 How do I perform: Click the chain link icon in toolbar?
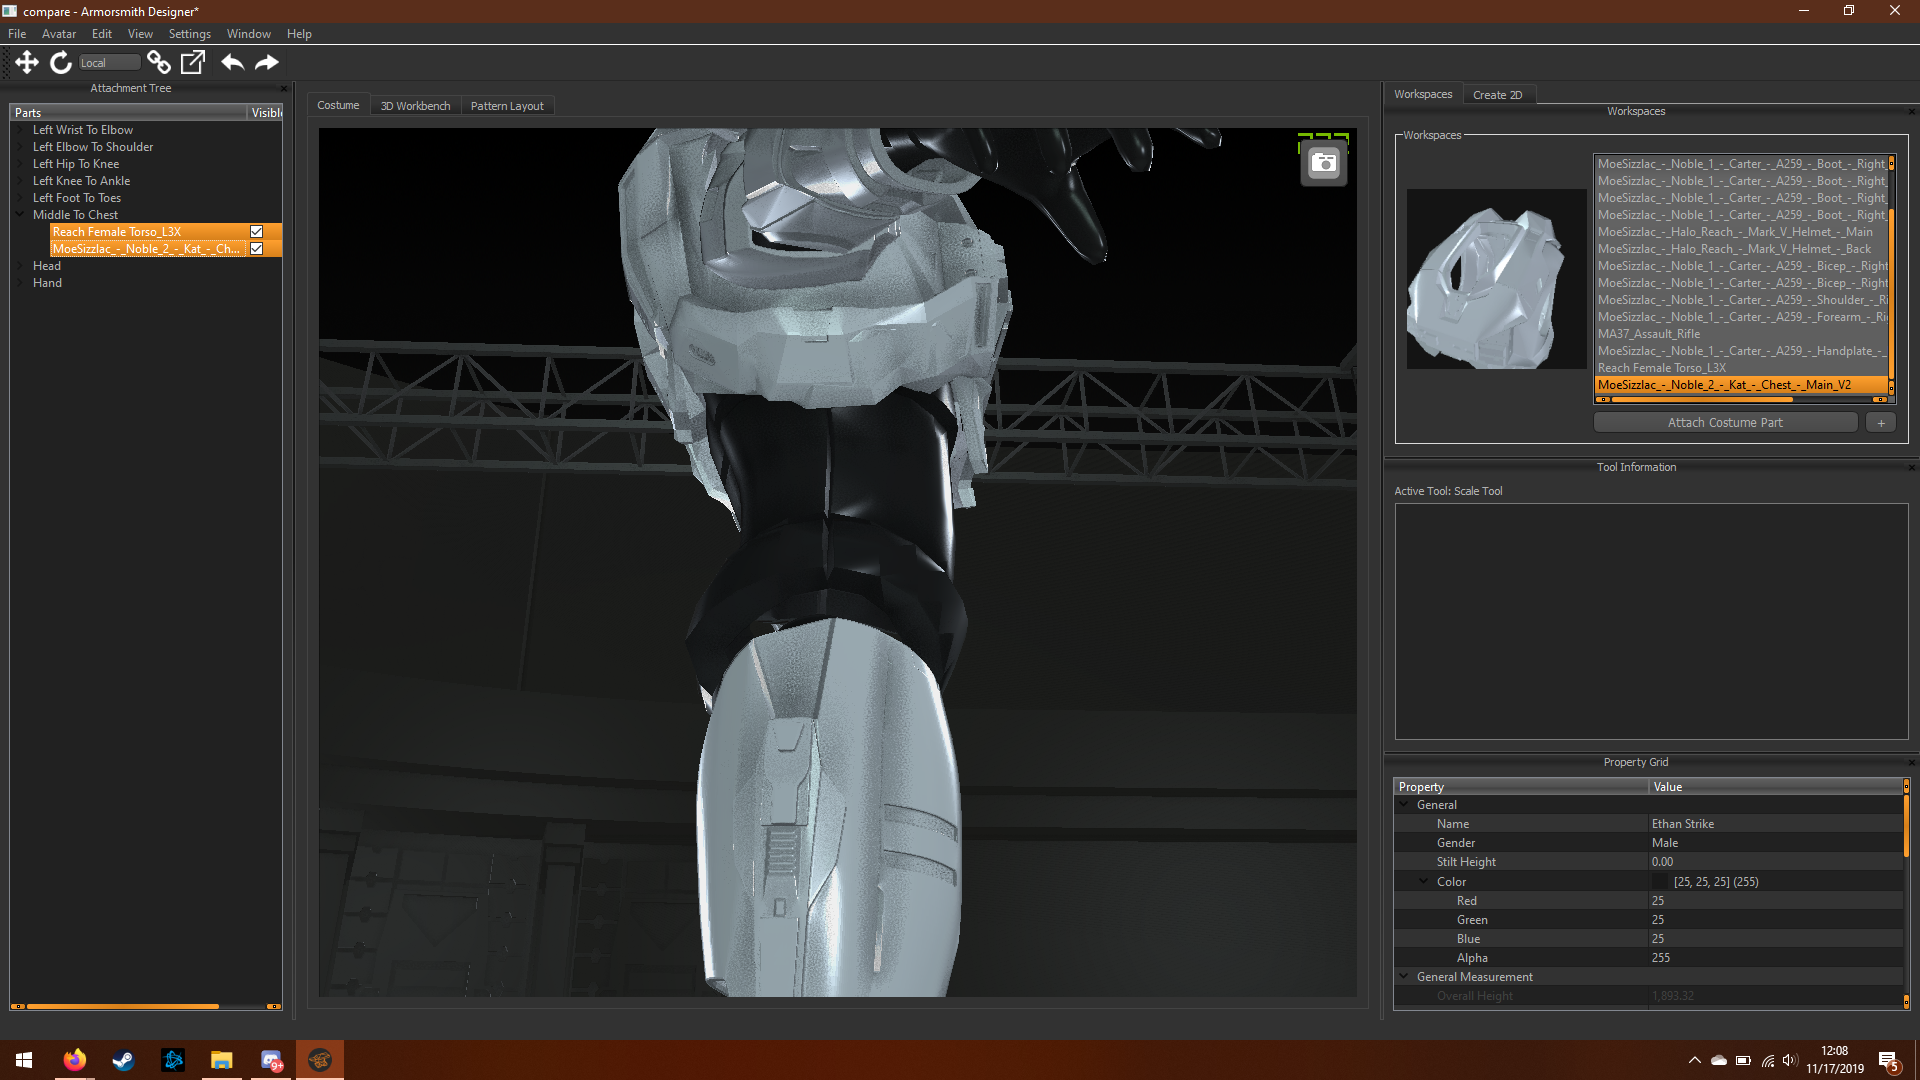158,63
